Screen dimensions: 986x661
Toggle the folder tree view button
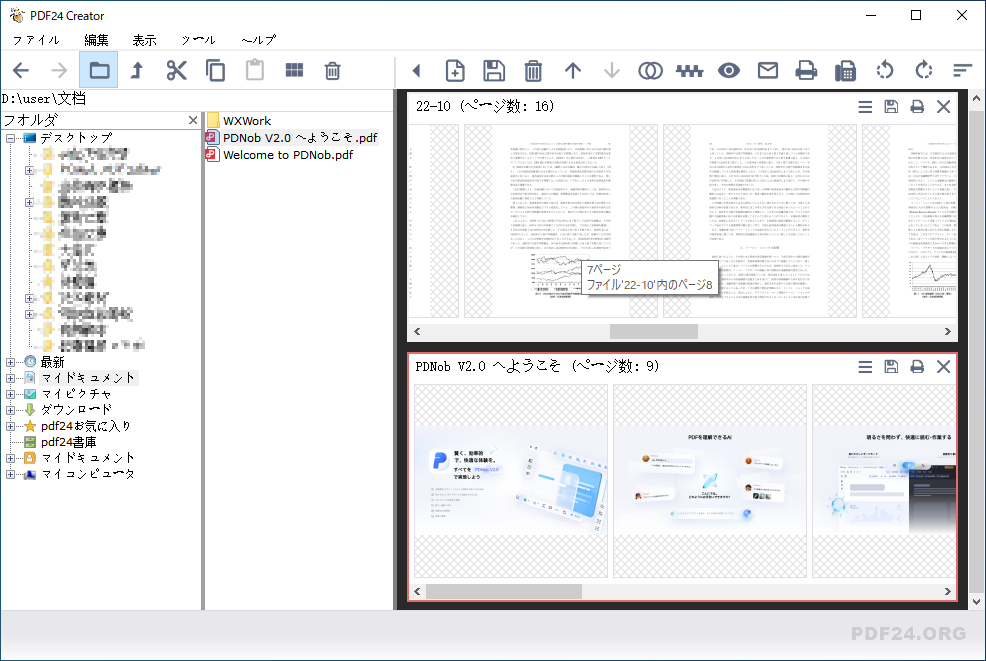coord(99,70)
